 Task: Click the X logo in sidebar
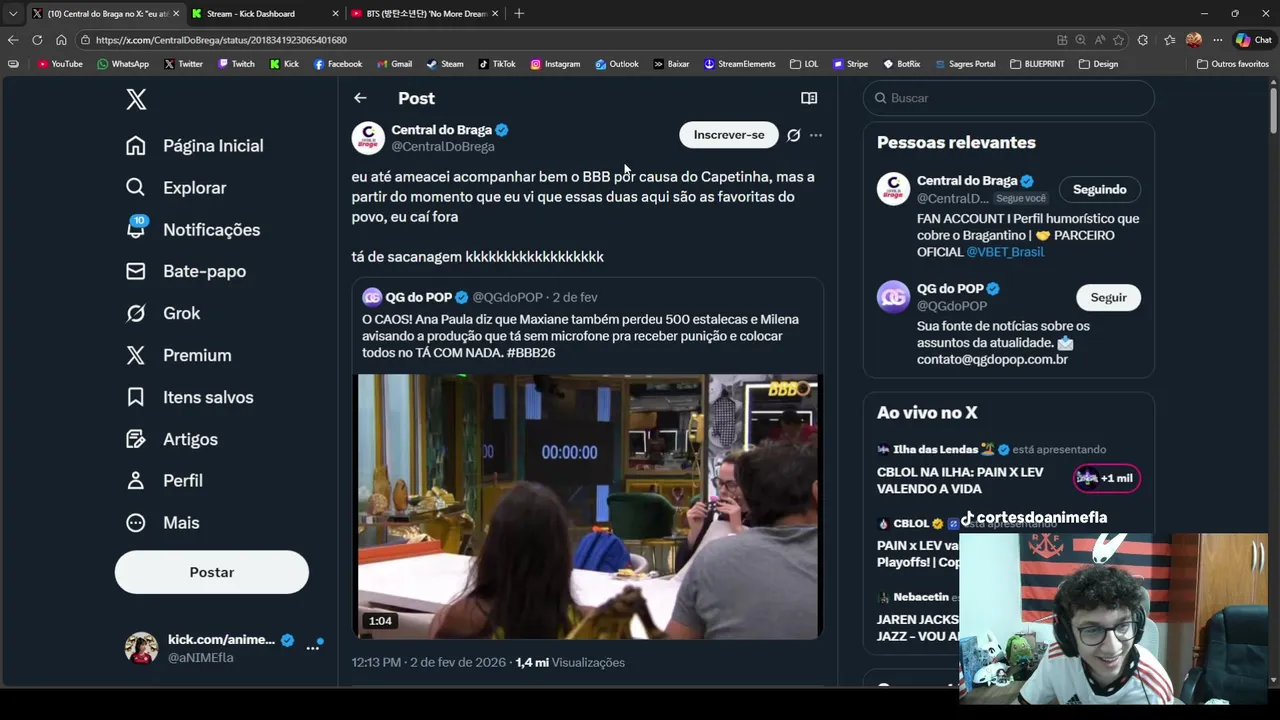tap(136, 99)
